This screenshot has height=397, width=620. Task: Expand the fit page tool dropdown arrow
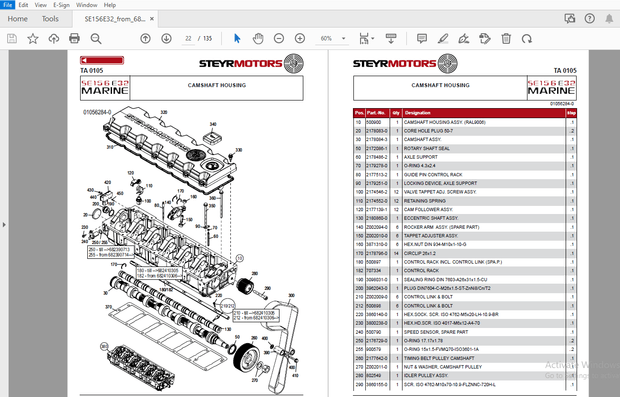(372, 38)
